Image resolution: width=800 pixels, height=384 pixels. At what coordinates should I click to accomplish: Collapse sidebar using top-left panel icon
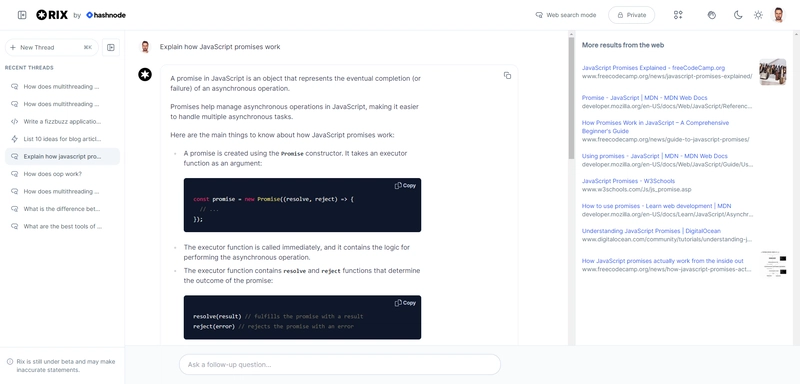point(22,15)
